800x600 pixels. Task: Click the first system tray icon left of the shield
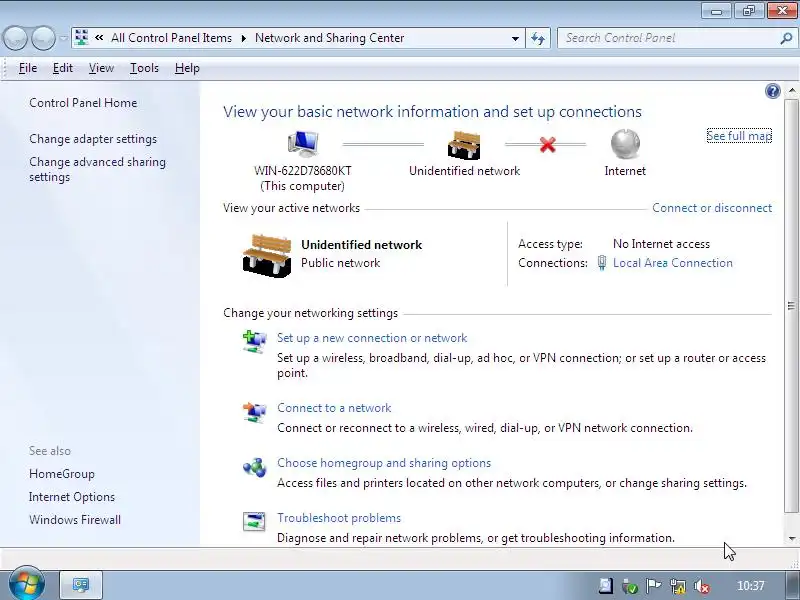click(606, 586)
